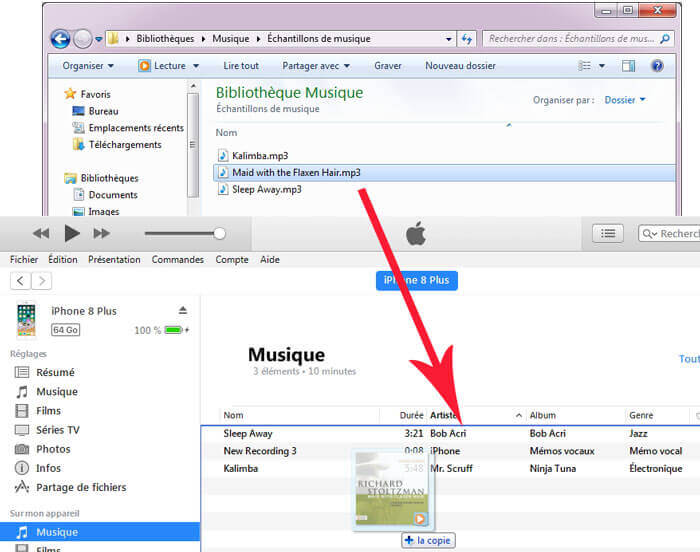Click the Explorer search field
700x552 pixels.
[578, 39]
